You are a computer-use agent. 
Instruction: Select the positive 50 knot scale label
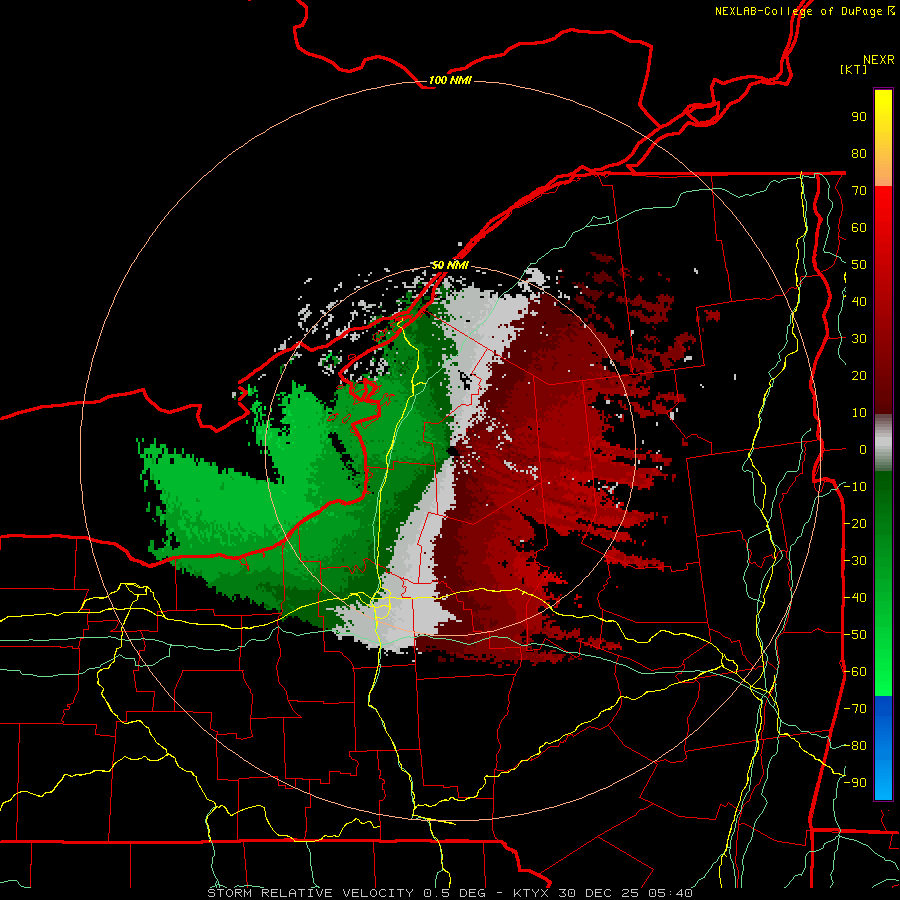pos(859,265)
